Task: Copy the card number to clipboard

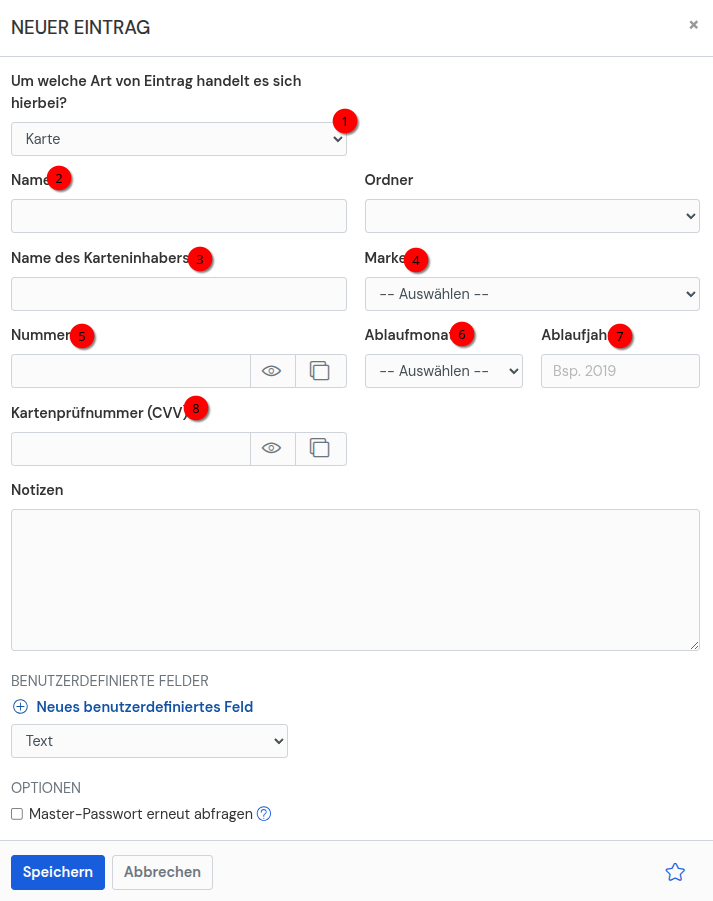Action: [321, 371]
